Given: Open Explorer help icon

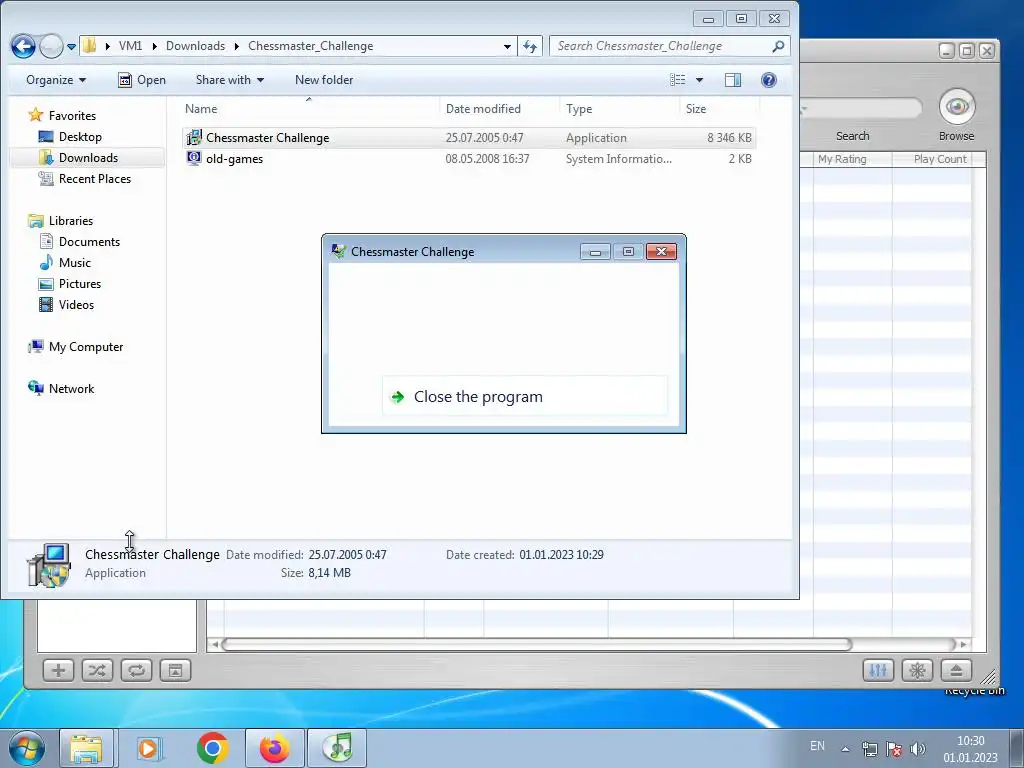Looking at the screenshot, I should 769,80.
